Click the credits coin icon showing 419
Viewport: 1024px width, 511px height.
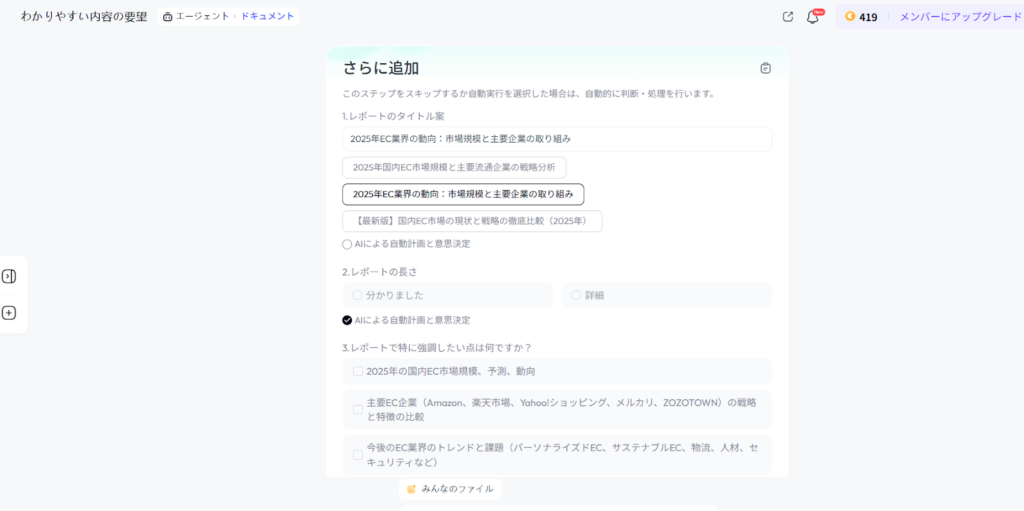[850, 17]
